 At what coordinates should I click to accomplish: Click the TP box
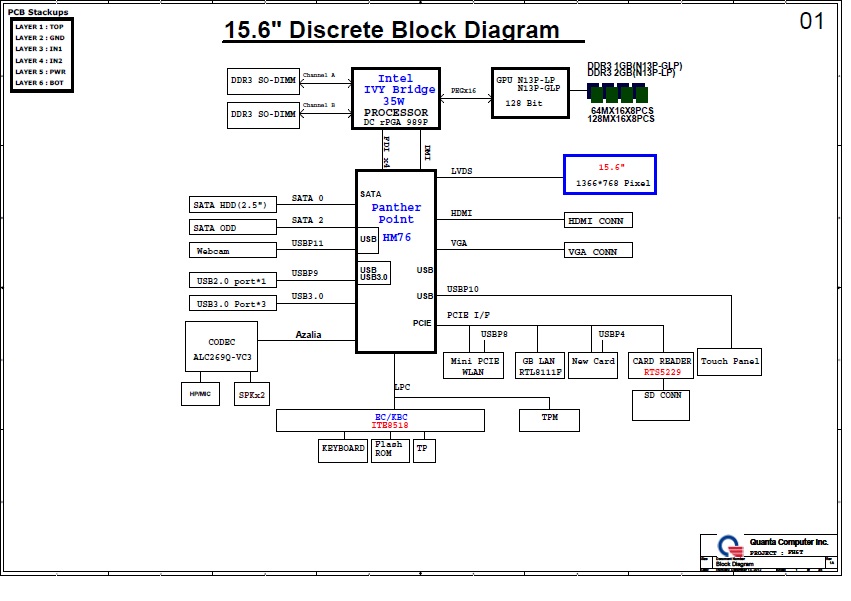point(424,451)
